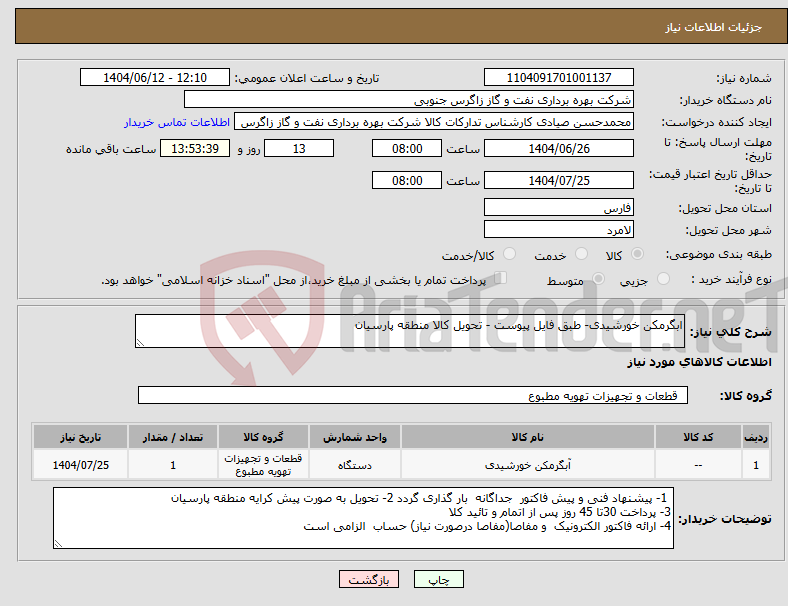The height and width of the screenshot is (606, 788).
Task: Select the متوسط purchase type radio
Action: click(598, 278)
